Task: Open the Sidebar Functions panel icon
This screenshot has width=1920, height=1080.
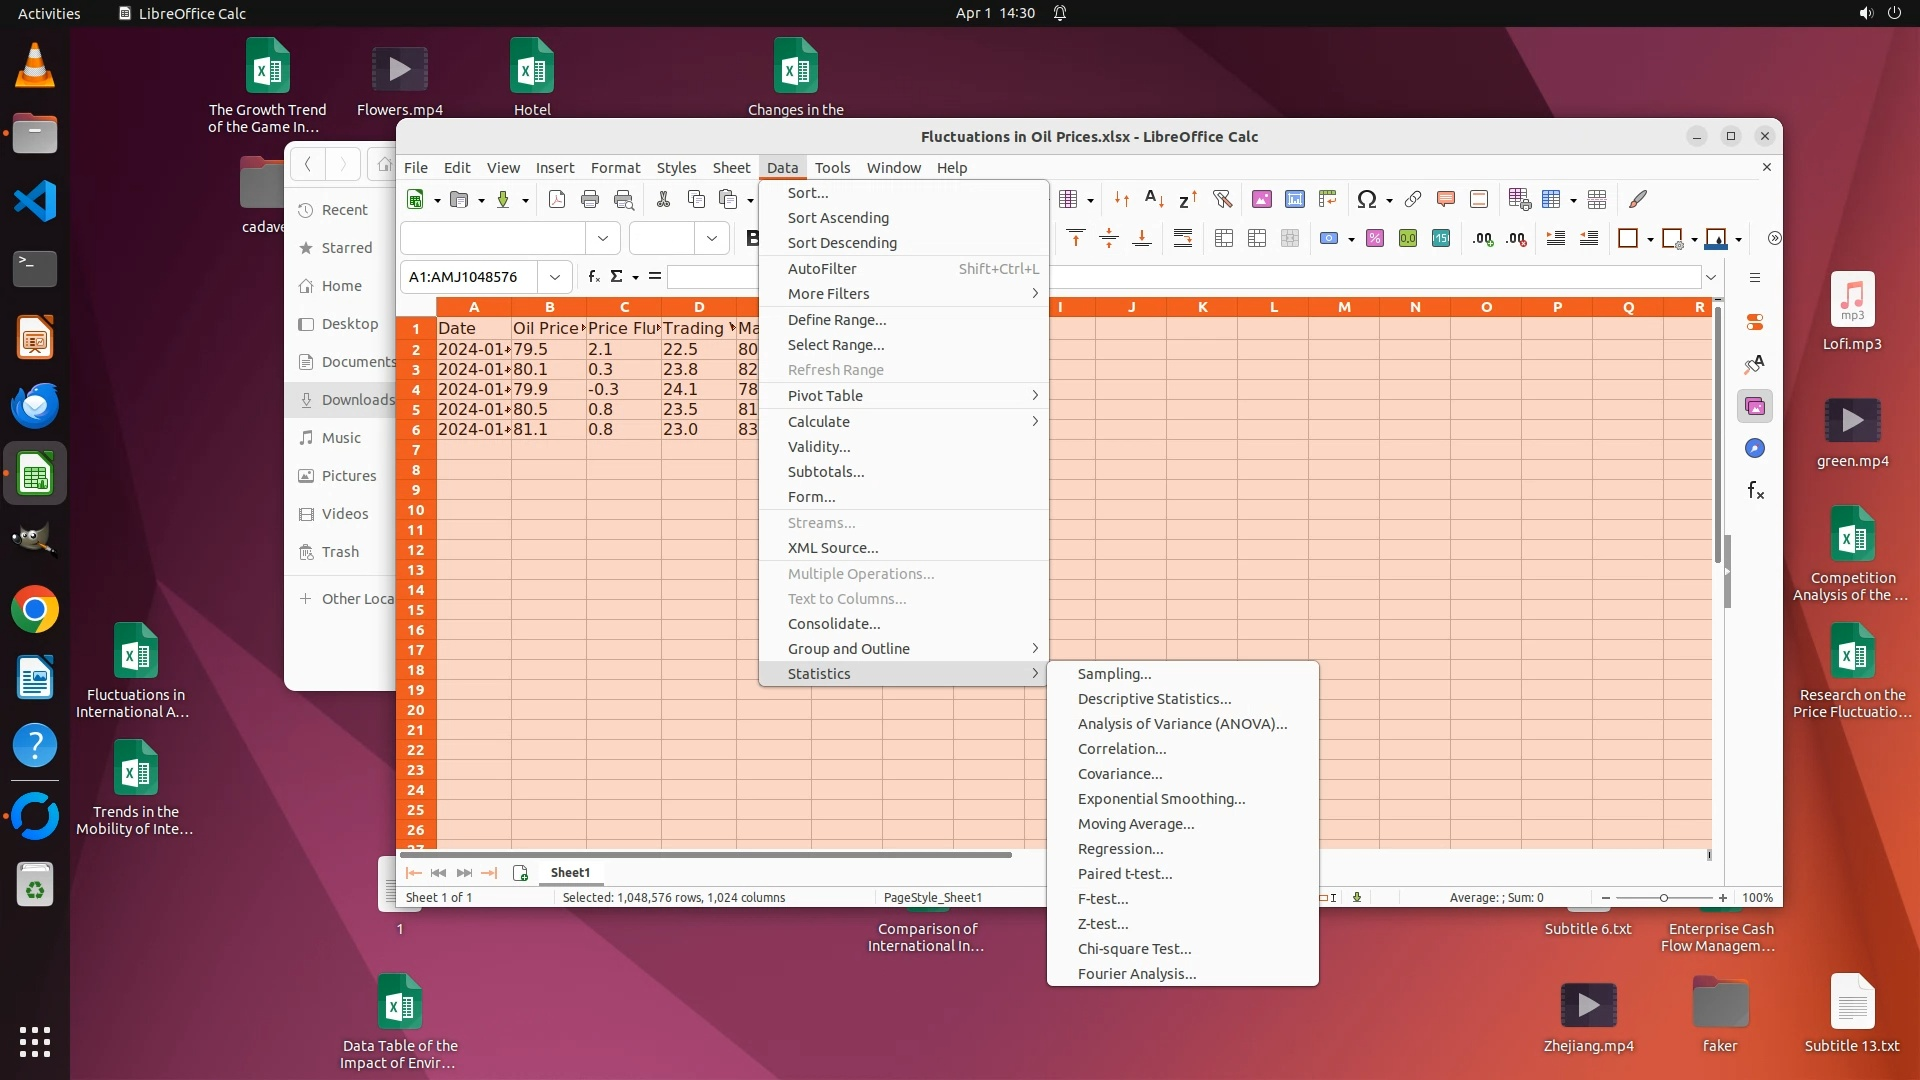Action: pyautogui.click(x=1755, y=490)
